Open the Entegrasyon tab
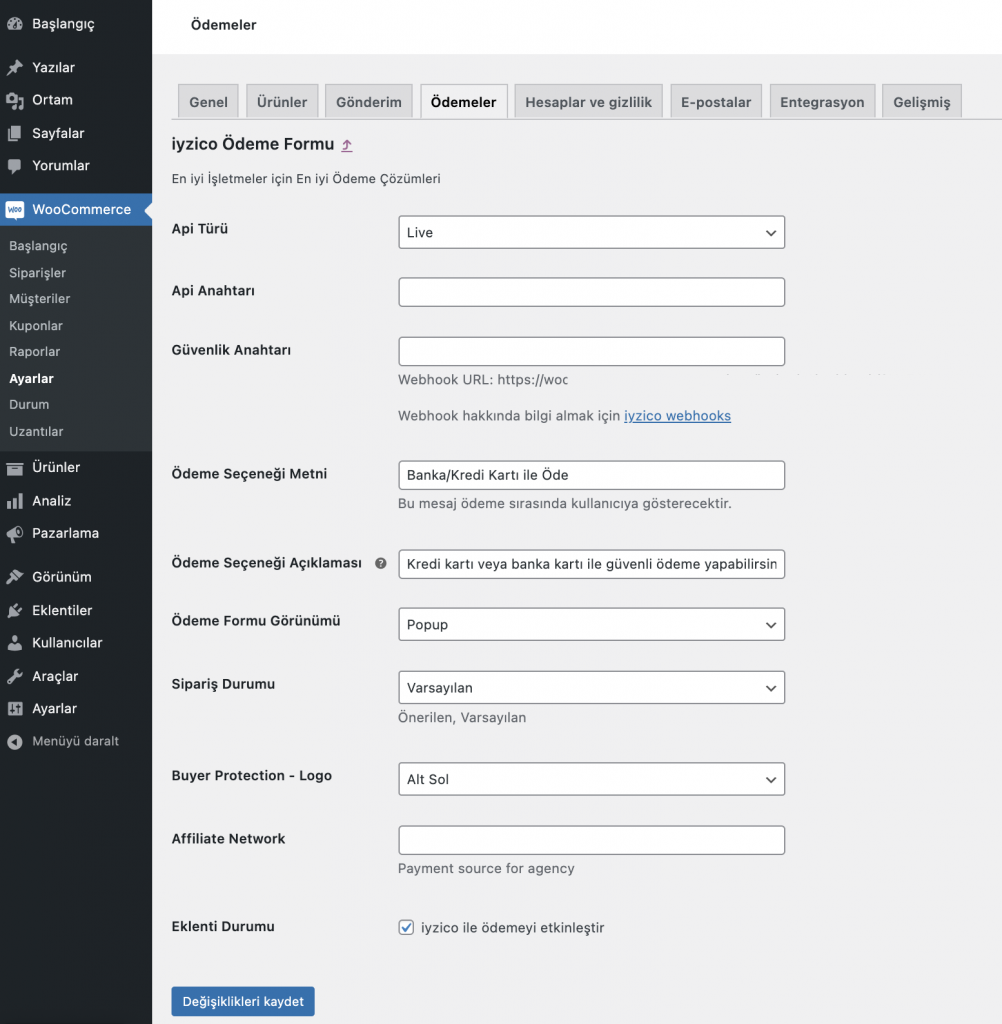 click(822, 102)
